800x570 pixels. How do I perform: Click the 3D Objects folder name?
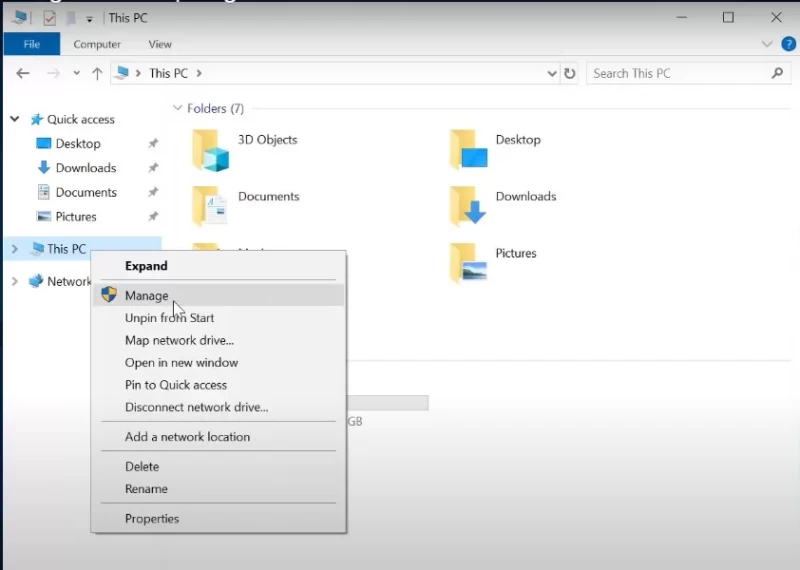point(267,140)
